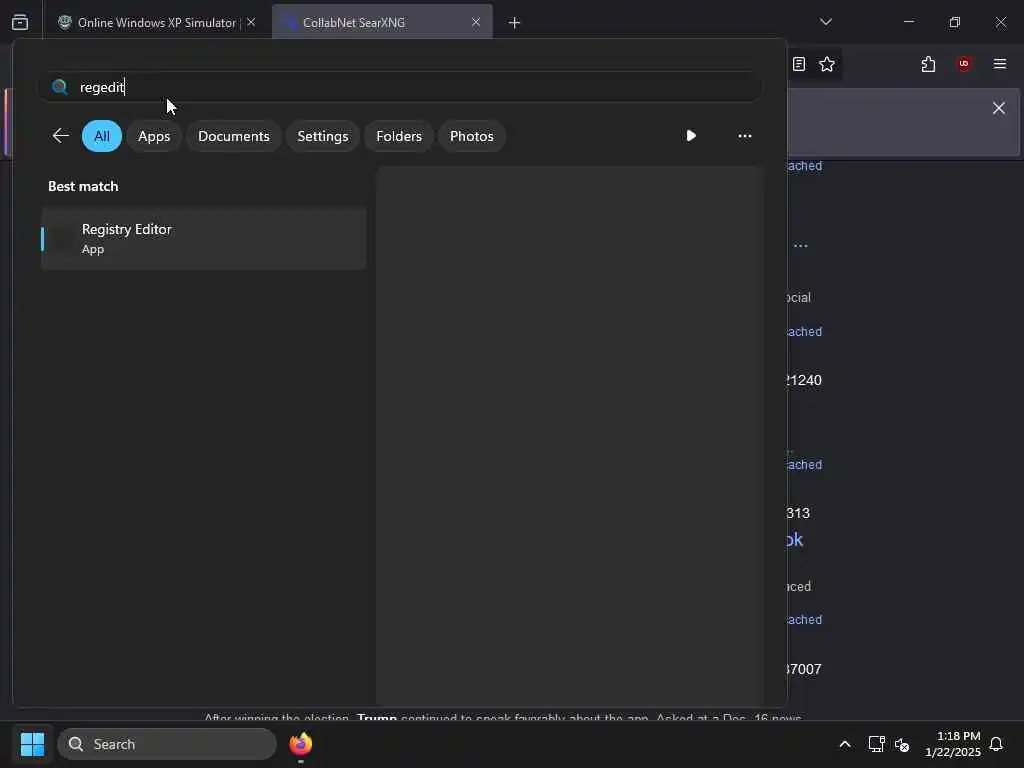Switch to the Folders search filter
Screen dimensions: 1024x768
pyautogui.click(x=399, y=136)
